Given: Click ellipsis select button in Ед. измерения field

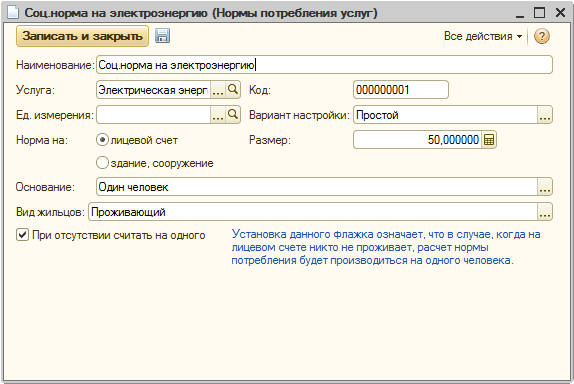Looking at the screenshot, I should (218, 115).
